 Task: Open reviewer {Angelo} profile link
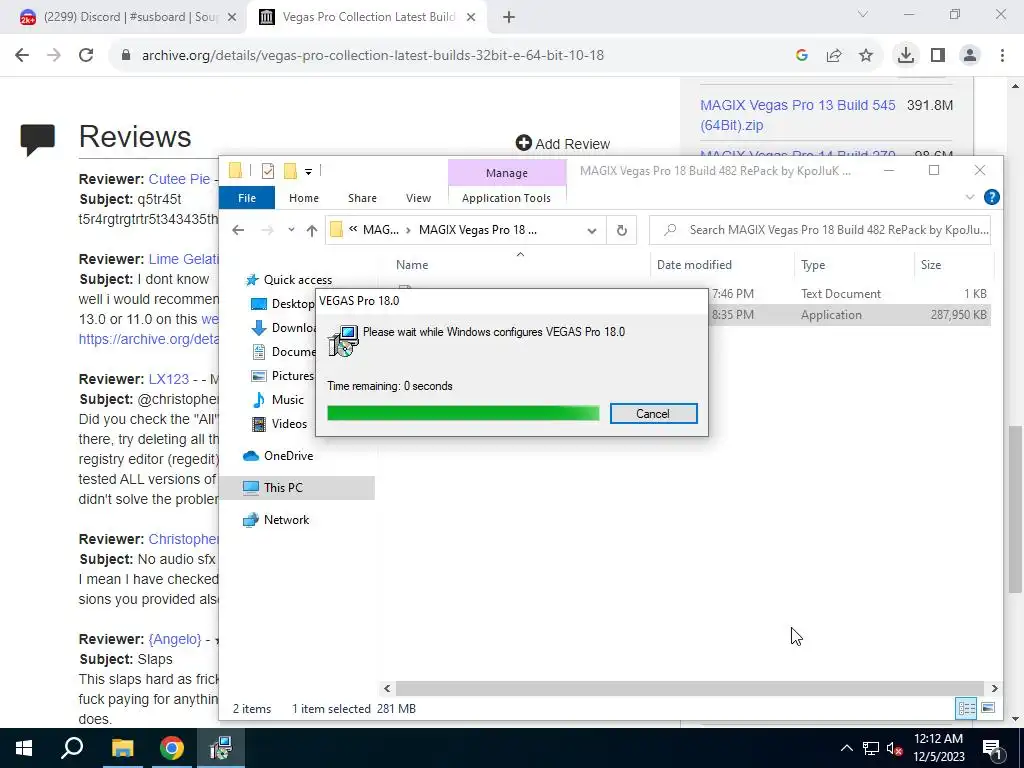[x=175, y=639]
